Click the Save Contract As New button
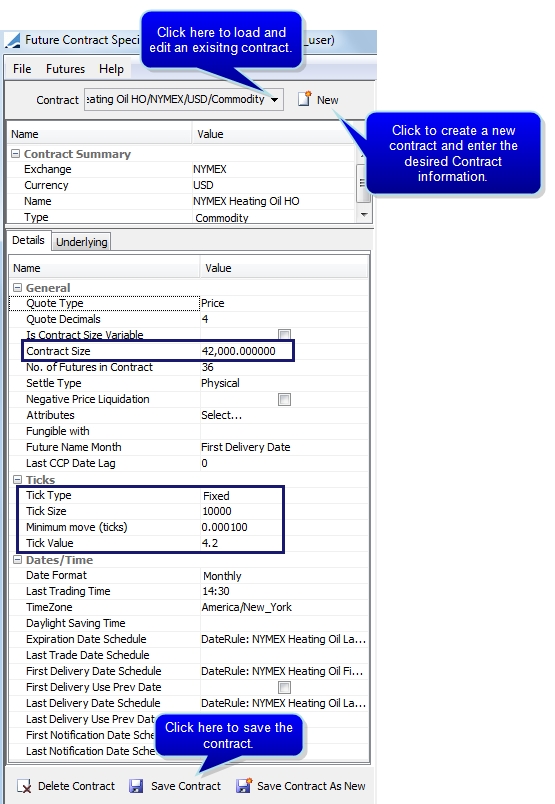The image size is (555, 804). coord(301,786)
